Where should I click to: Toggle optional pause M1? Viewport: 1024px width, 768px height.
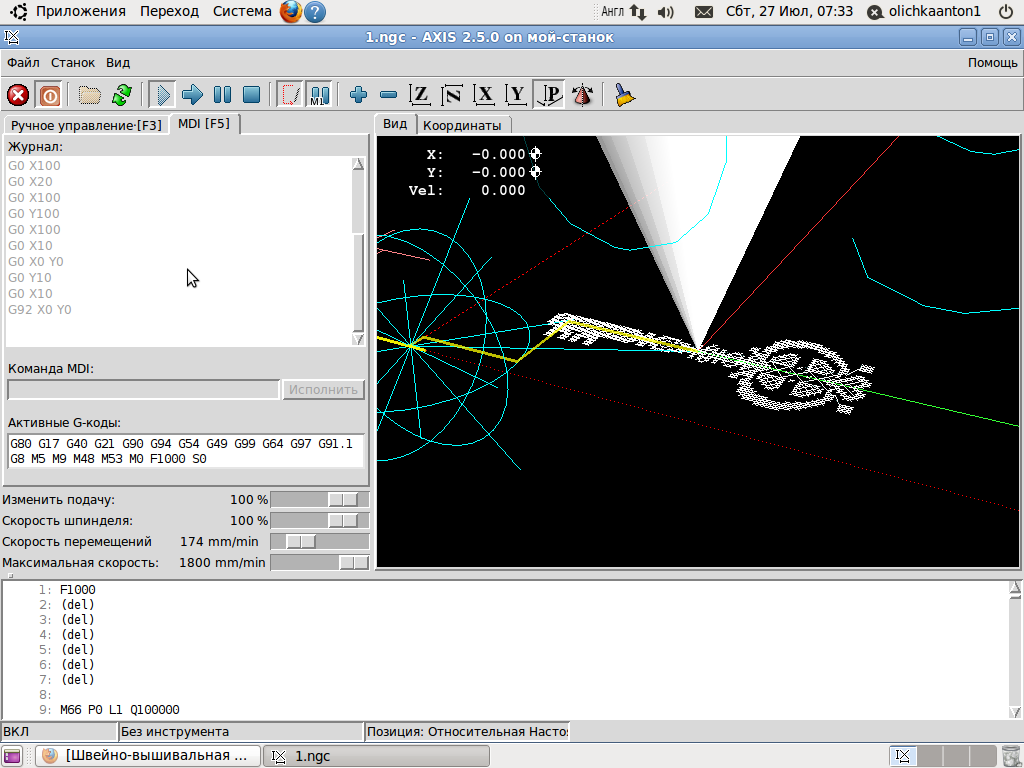(x=319, y=95)
